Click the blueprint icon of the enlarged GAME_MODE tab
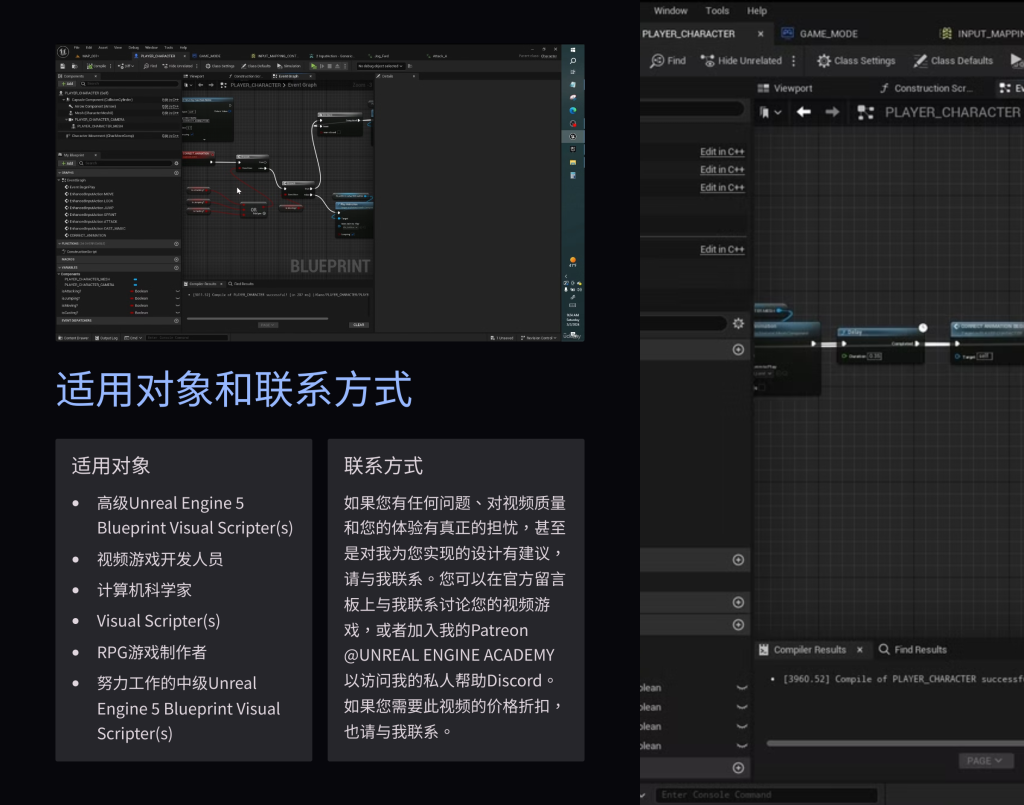The height and width of the screenshot is (805, 1024). (x=787, y=33)
